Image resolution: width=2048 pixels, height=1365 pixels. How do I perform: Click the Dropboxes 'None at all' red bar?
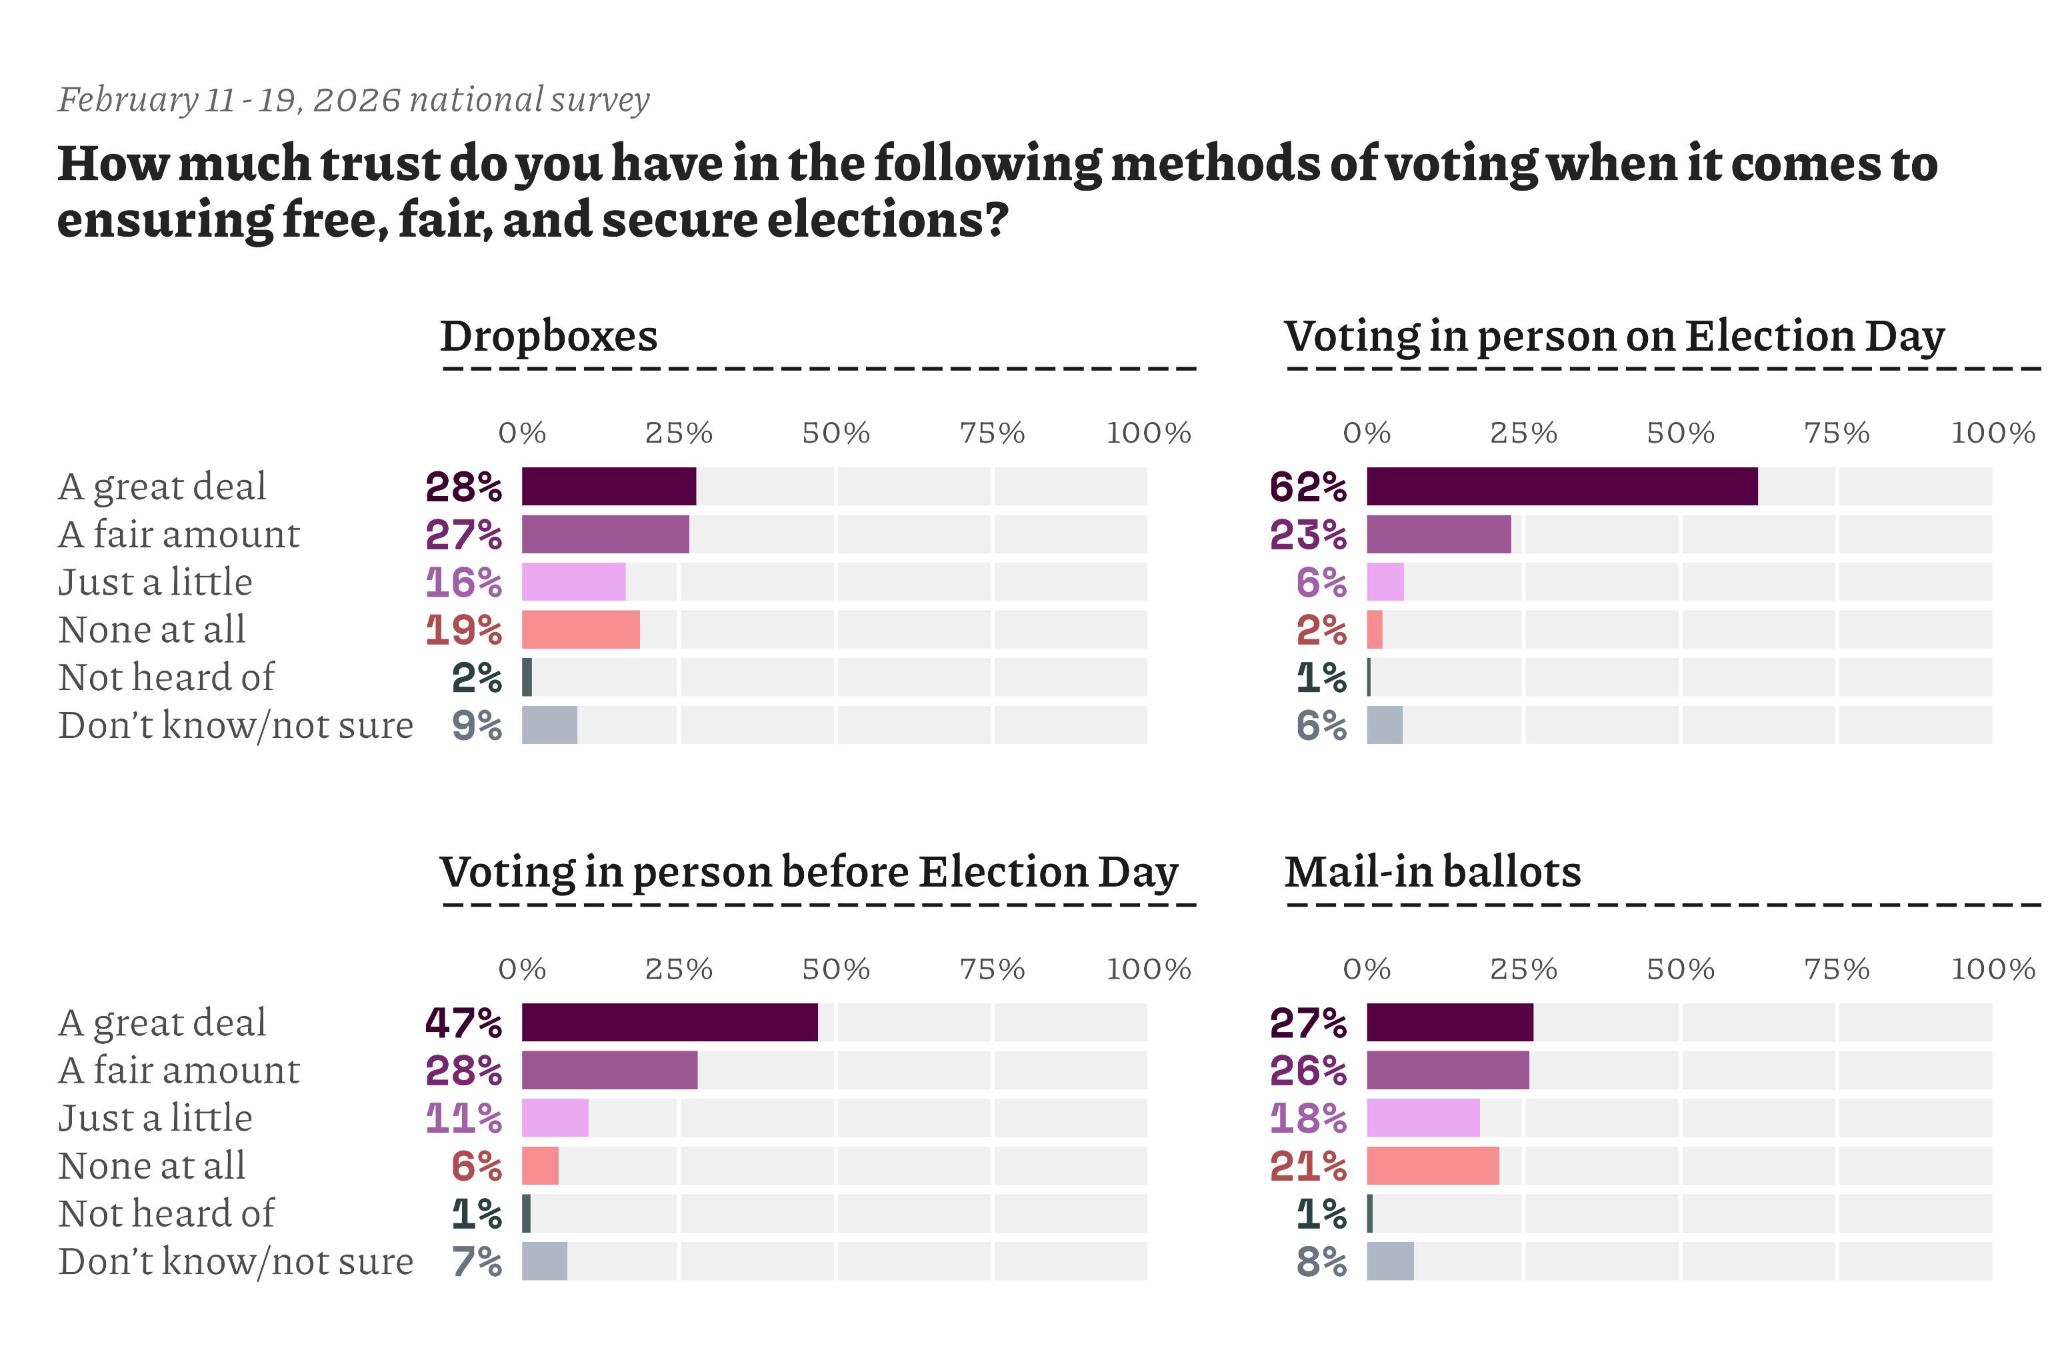580,630
